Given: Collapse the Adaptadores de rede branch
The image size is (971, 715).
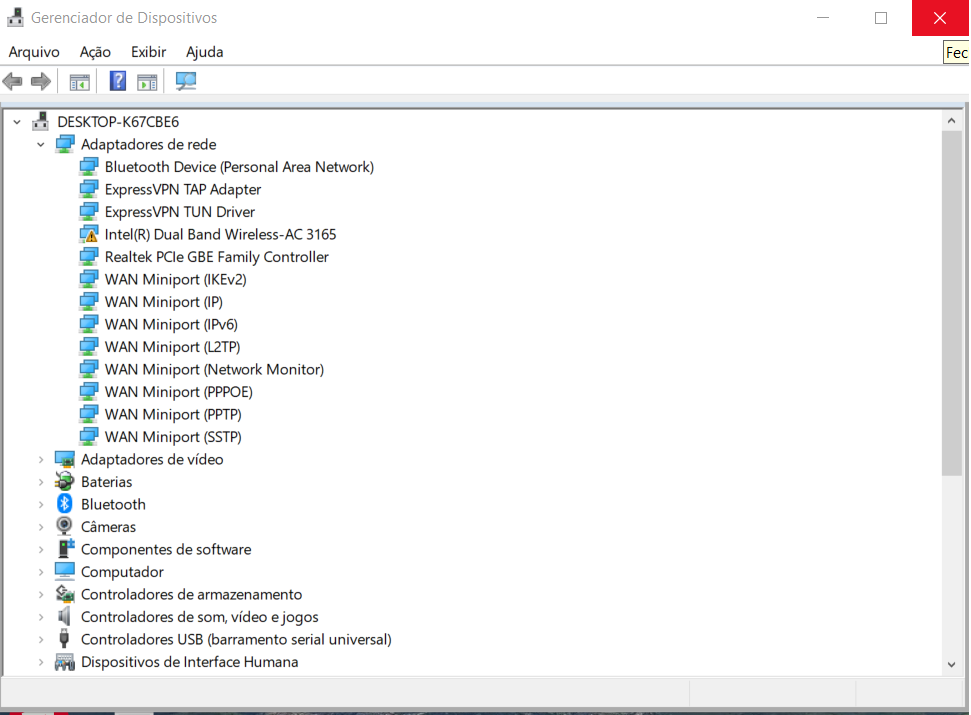Looking at the screenshot, I should coord(41,144).
